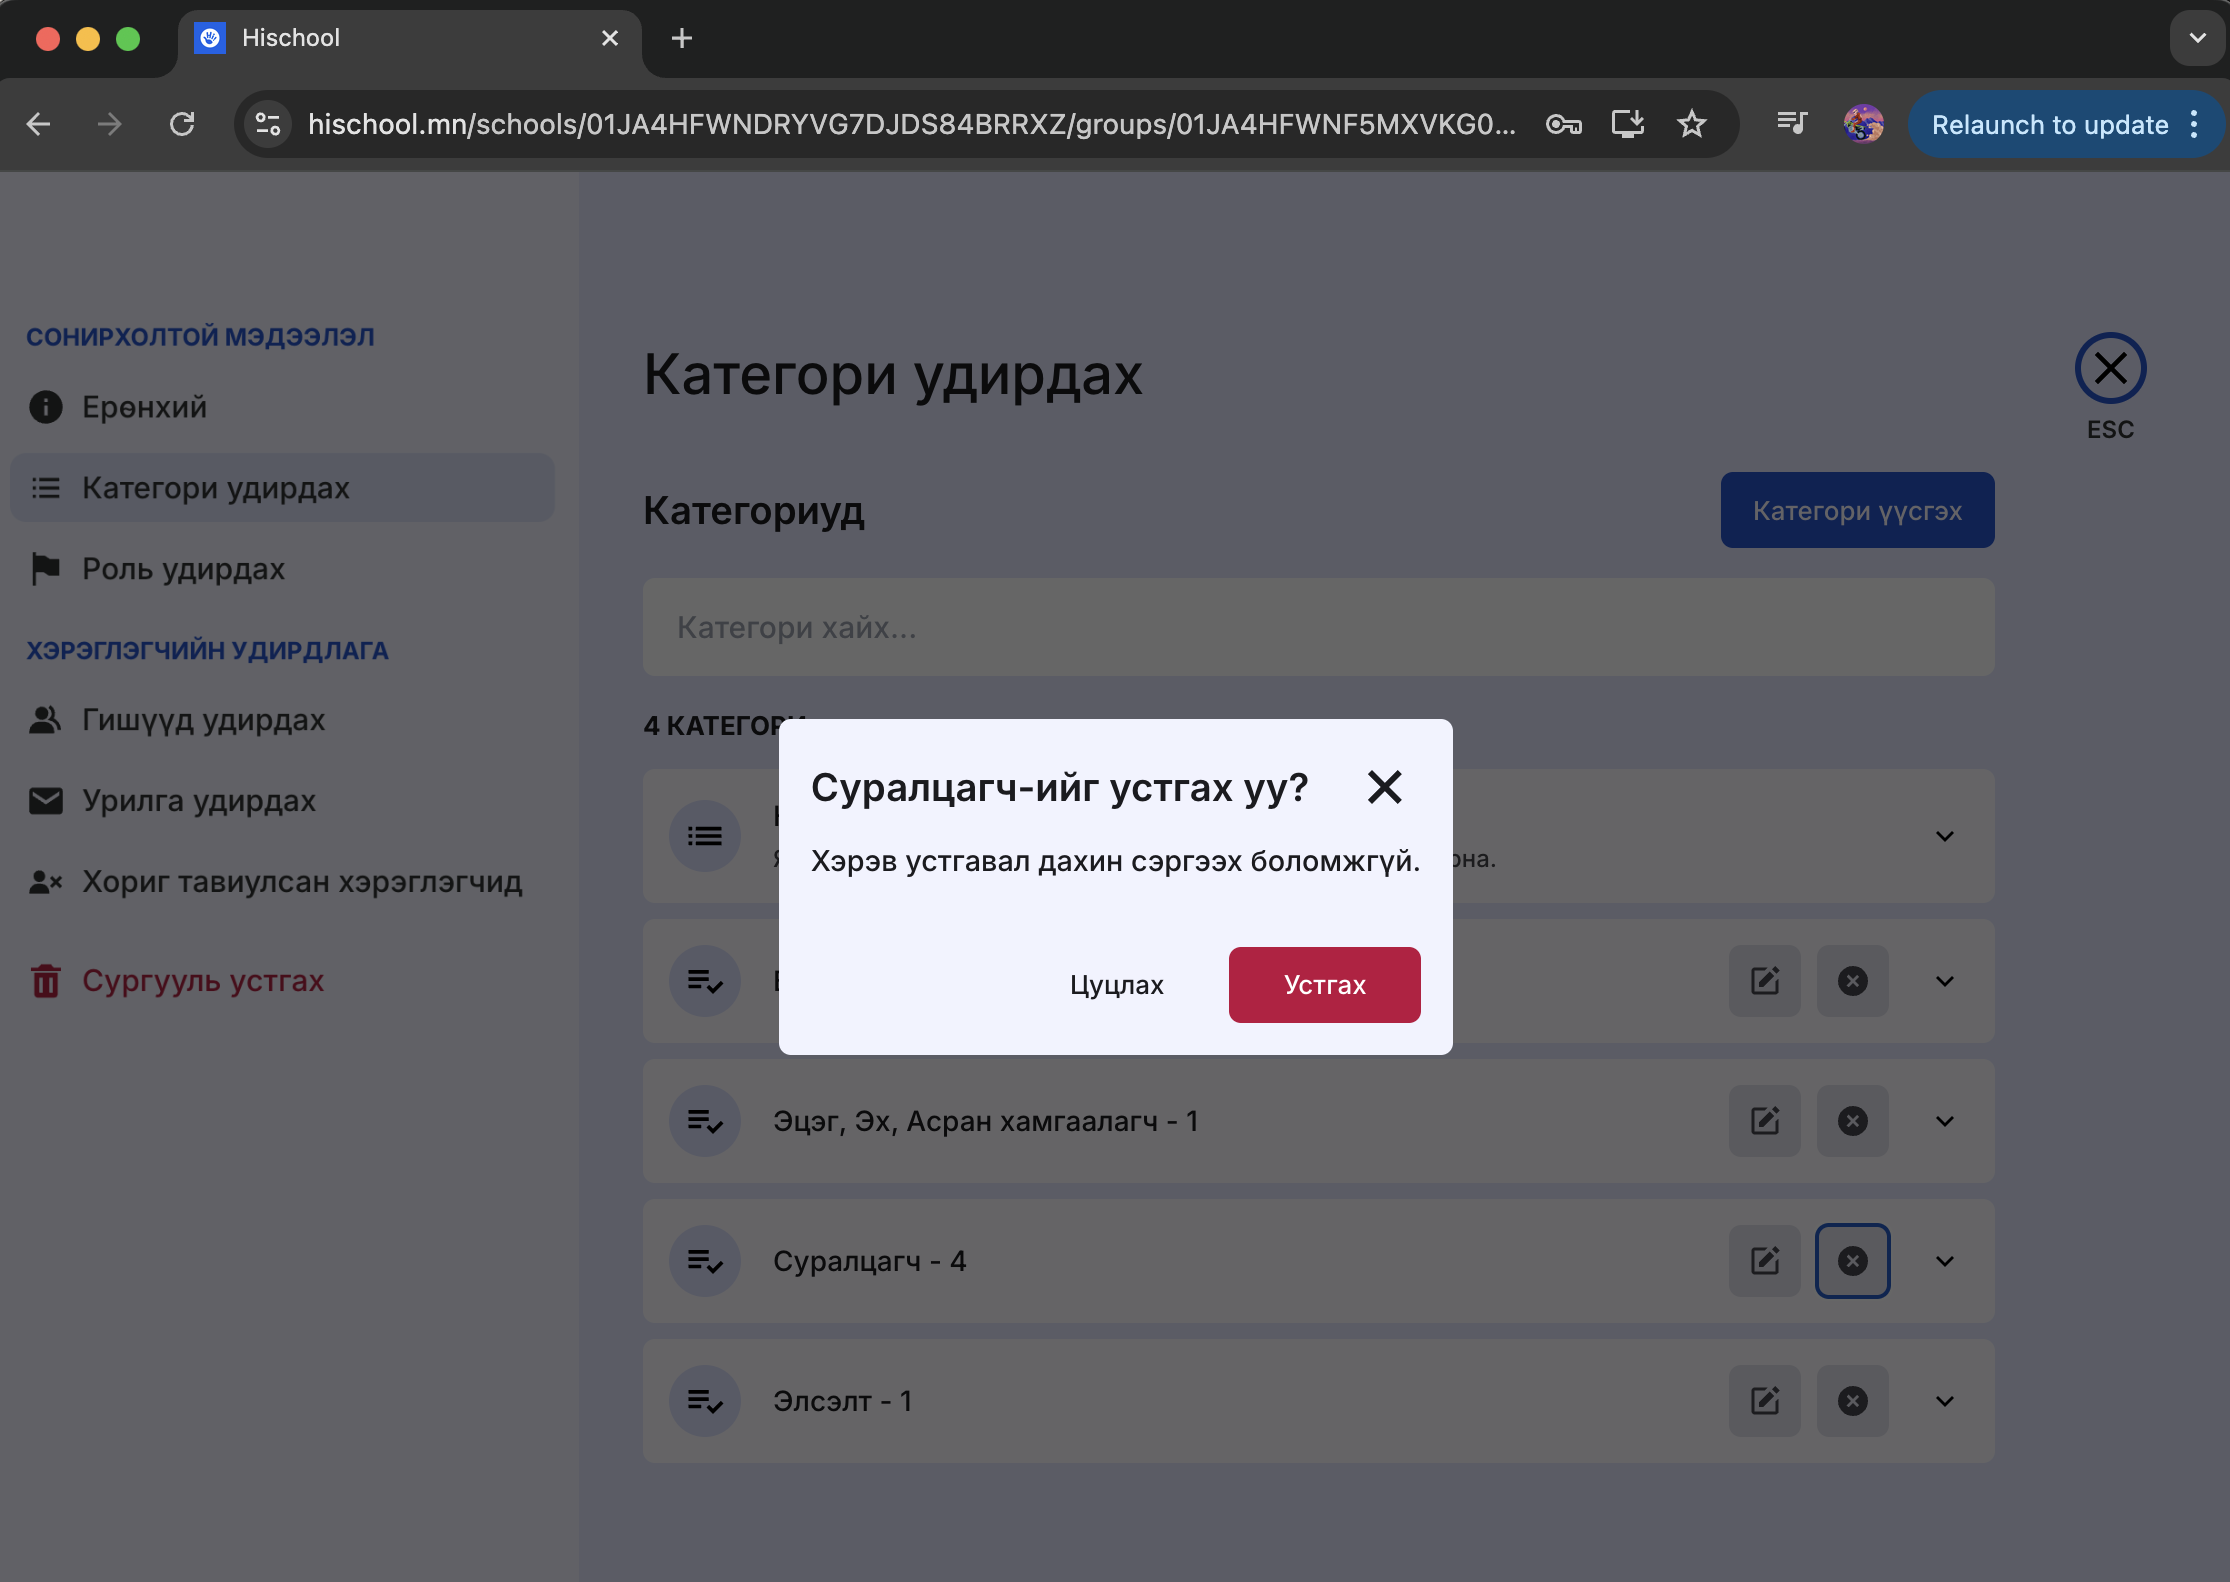The height and width of the screenshot is (1582, 2230).
Task: Click the Категори хайх search field
Action: [x=1318, y=627]
